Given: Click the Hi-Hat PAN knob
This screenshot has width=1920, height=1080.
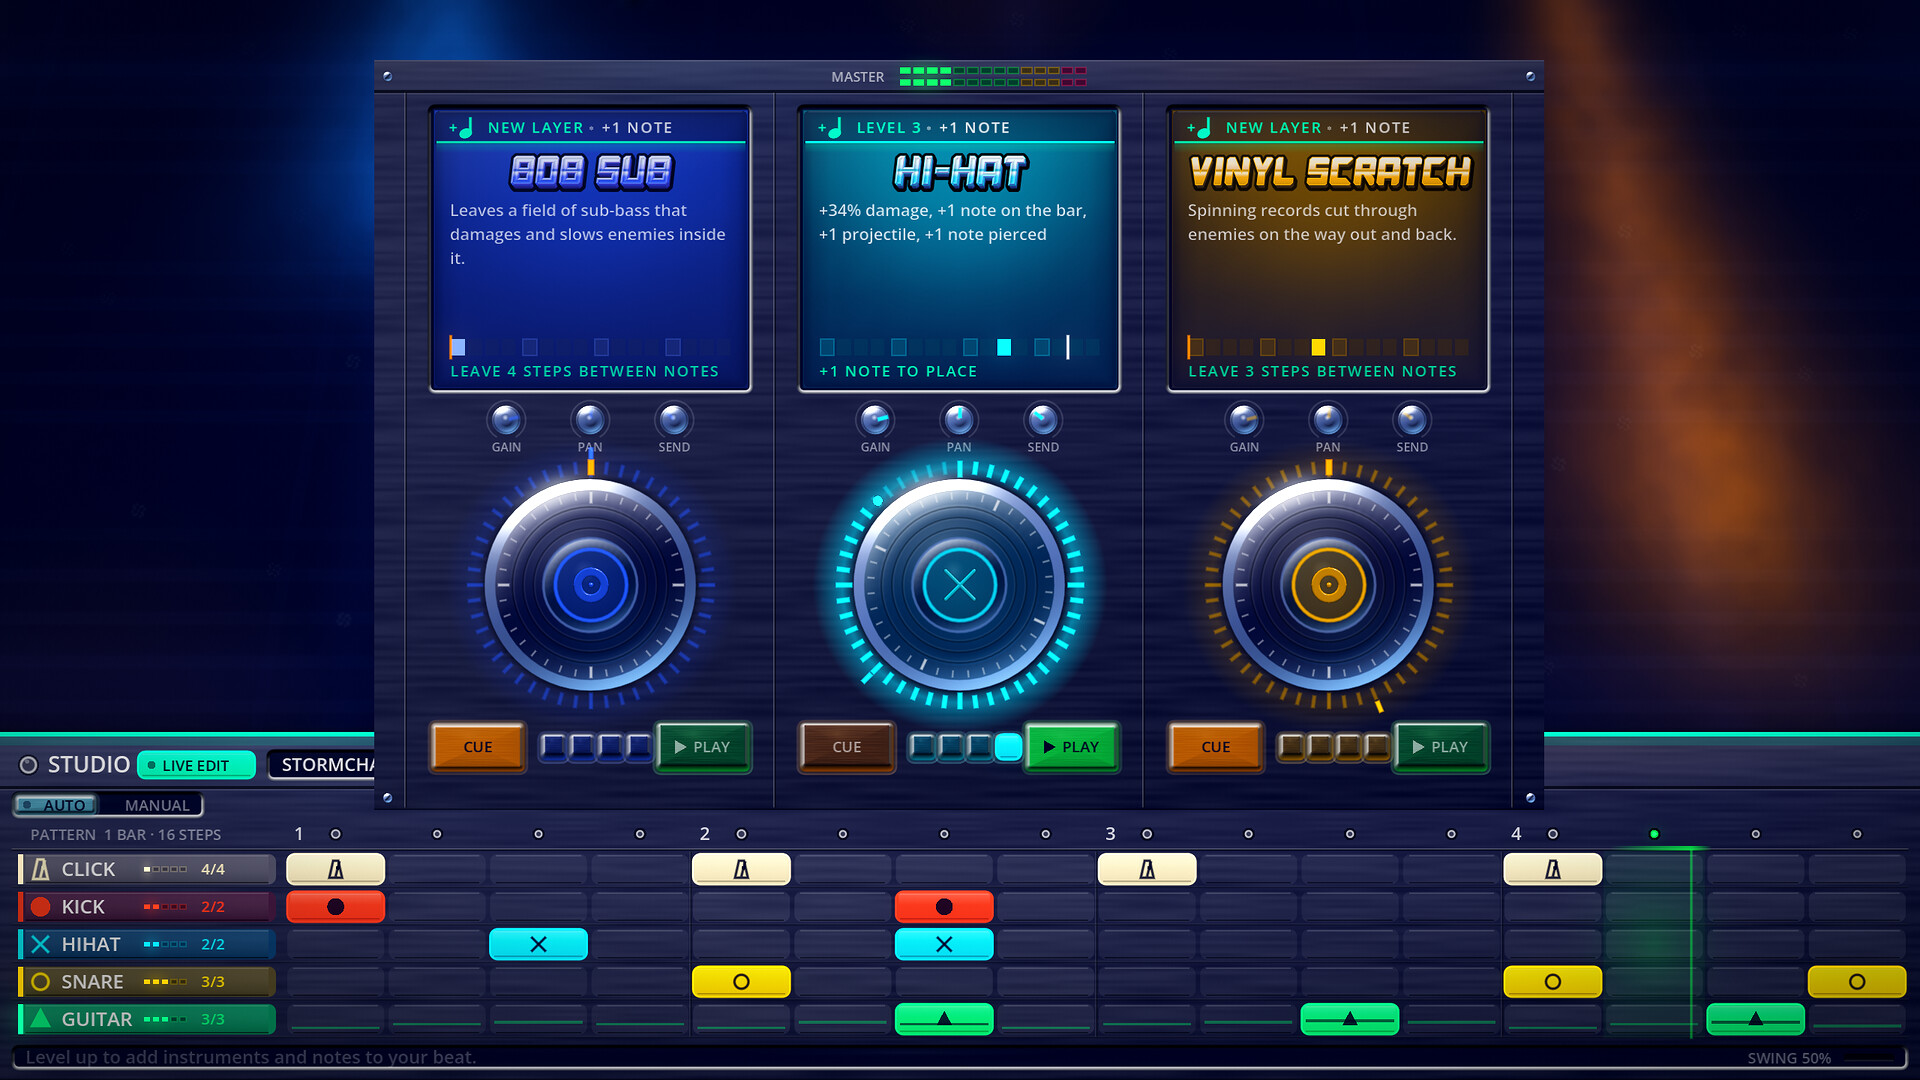Looking at the screenshot, I should point(959,420).
